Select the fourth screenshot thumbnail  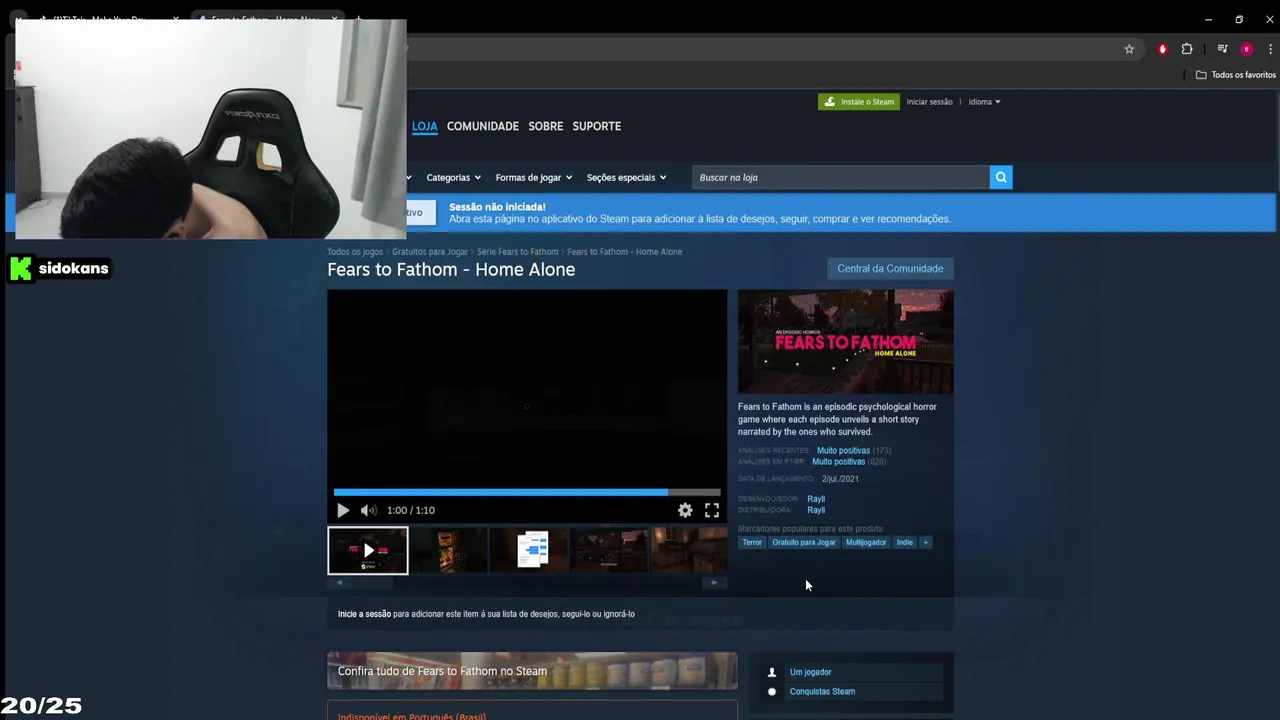pyautogui.click(x=610, y=550)
